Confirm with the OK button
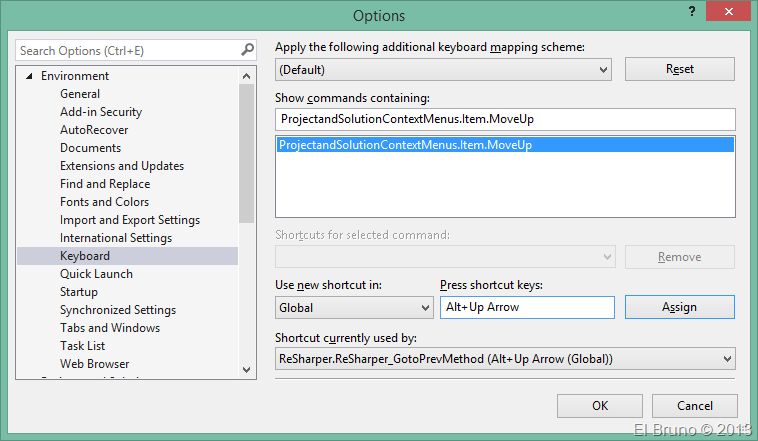The width and height of the screenshot is (758, 441). point(600,406)
